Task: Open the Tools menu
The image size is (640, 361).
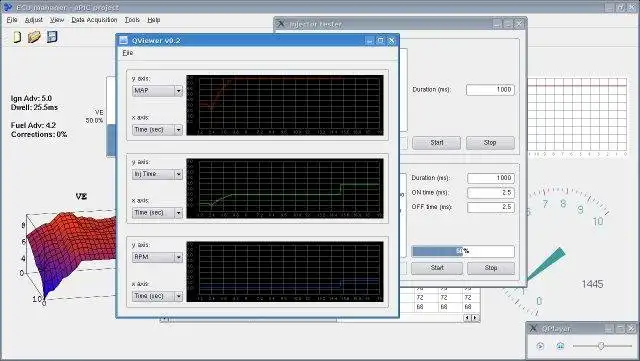Action: point(132,20)
